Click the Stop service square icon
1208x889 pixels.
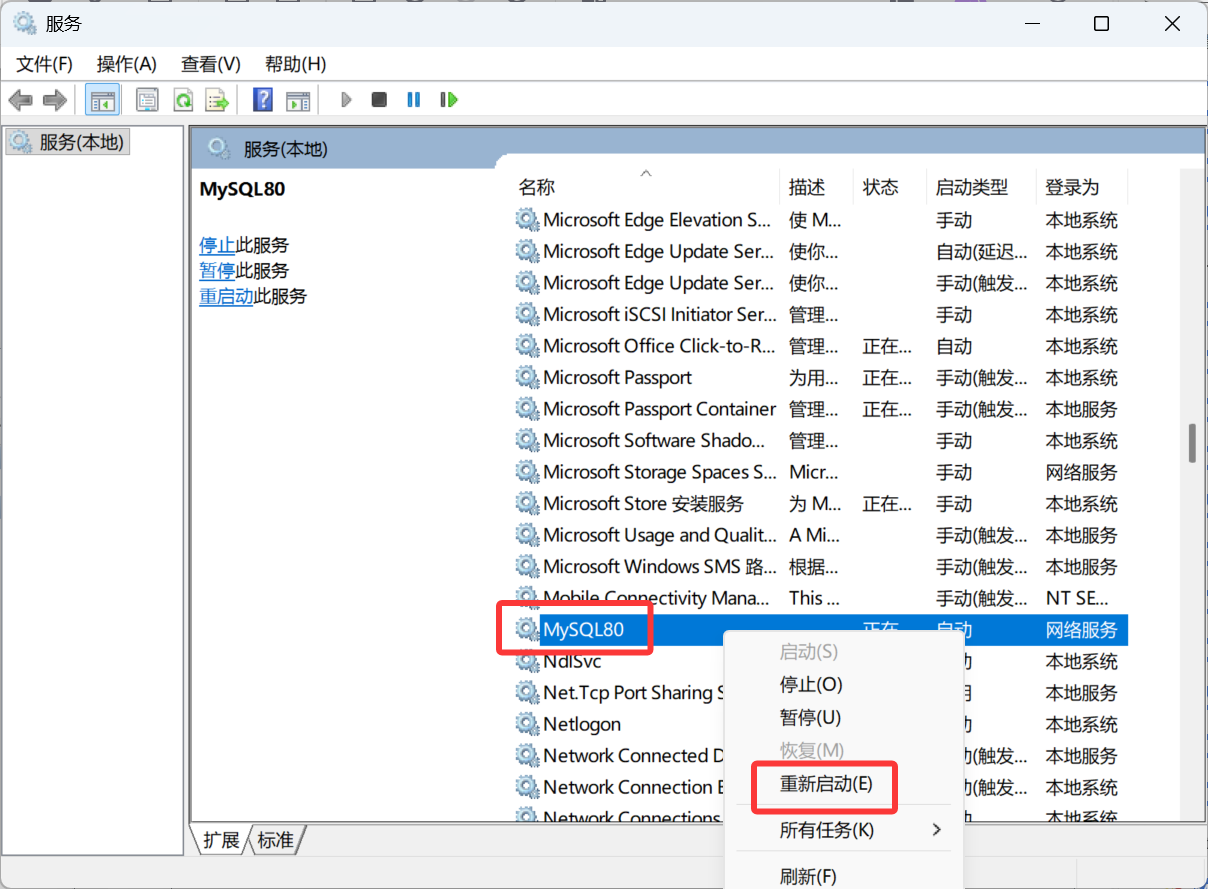pyautogui.click(x=379, y=100)
